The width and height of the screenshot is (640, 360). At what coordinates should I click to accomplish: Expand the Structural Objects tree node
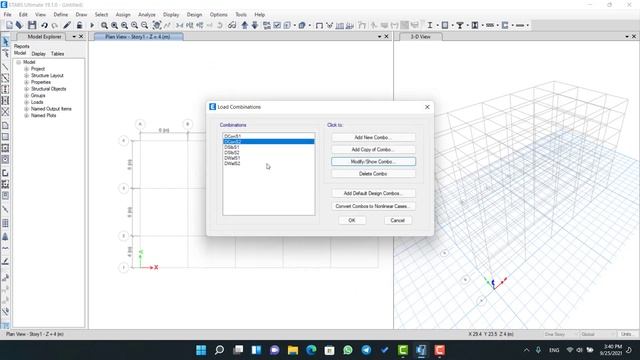coord(27,89)
